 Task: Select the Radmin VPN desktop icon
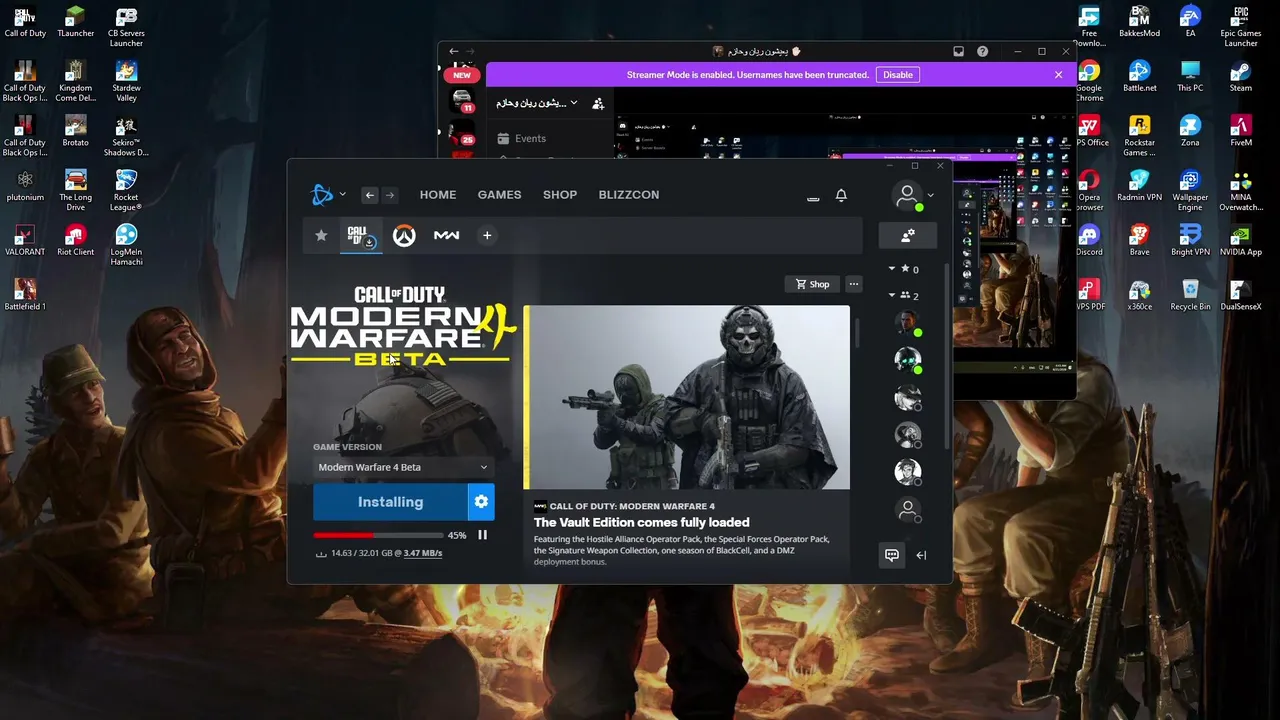point(1140,186)
